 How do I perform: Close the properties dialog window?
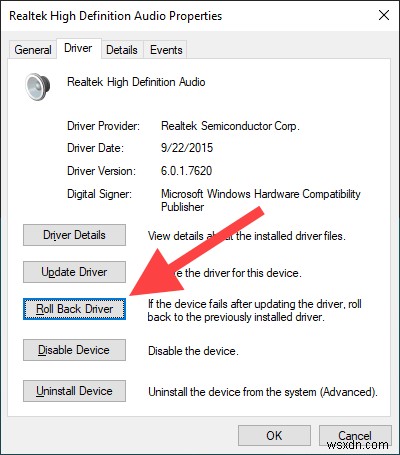click(x=384, y=15)
